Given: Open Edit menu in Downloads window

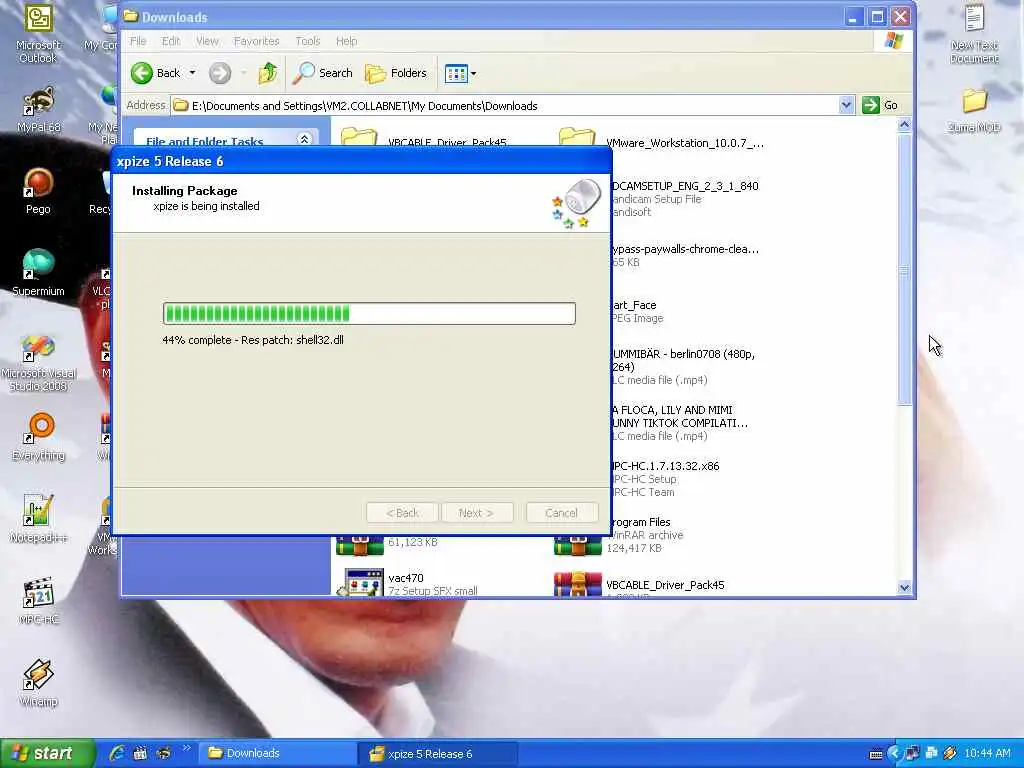Looking at the screenshot, I should (171, 41).
